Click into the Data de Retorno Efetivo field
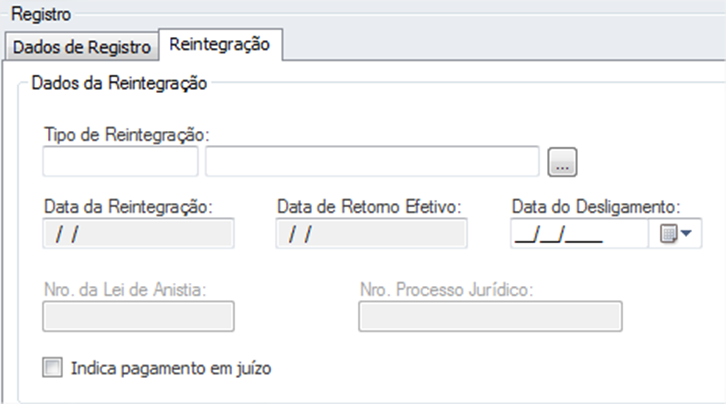This screenshot has width=726, height=404. [x=371, y=234]
